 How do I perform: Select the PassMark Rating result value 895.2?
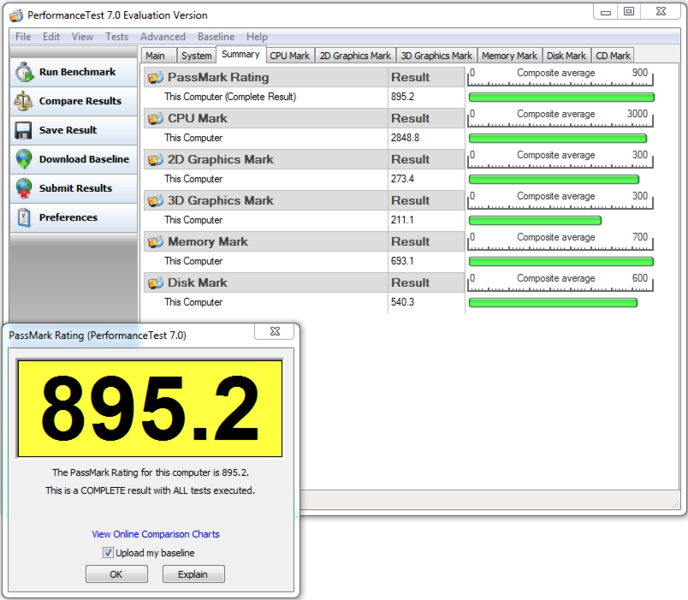coord(403,97)
